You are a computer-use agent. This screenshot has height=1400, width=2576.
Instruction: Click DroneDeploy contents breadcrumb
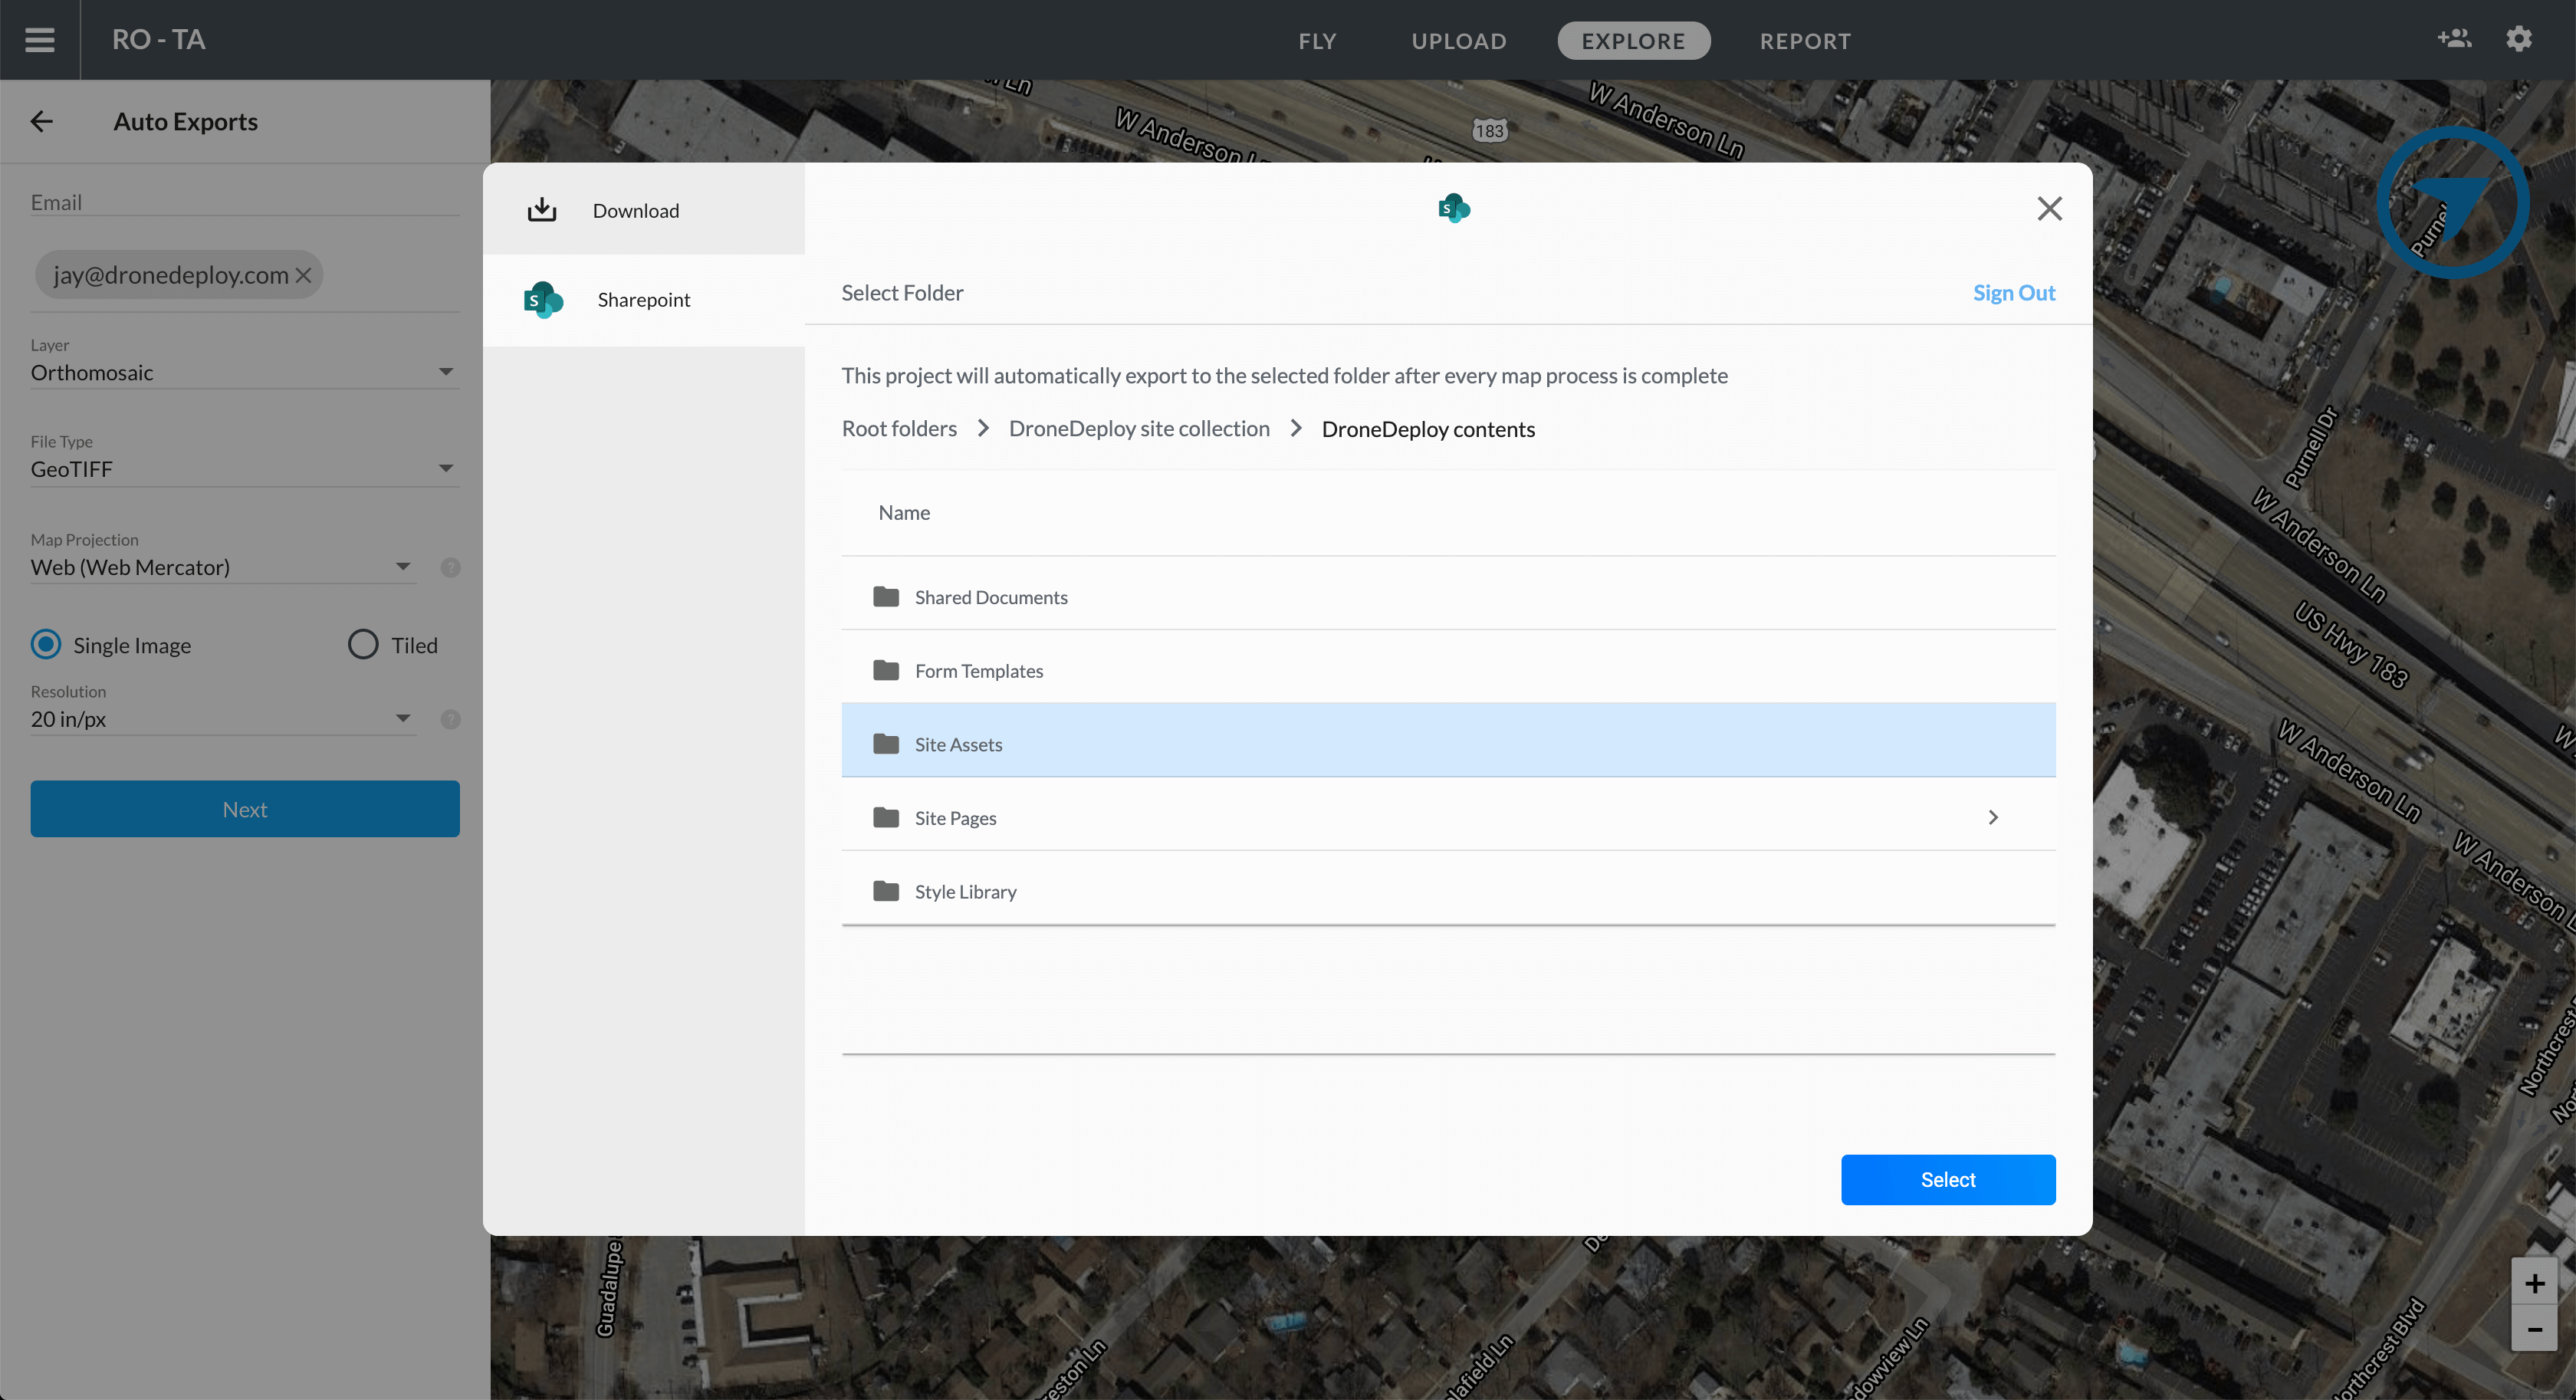pos(1428,429)
